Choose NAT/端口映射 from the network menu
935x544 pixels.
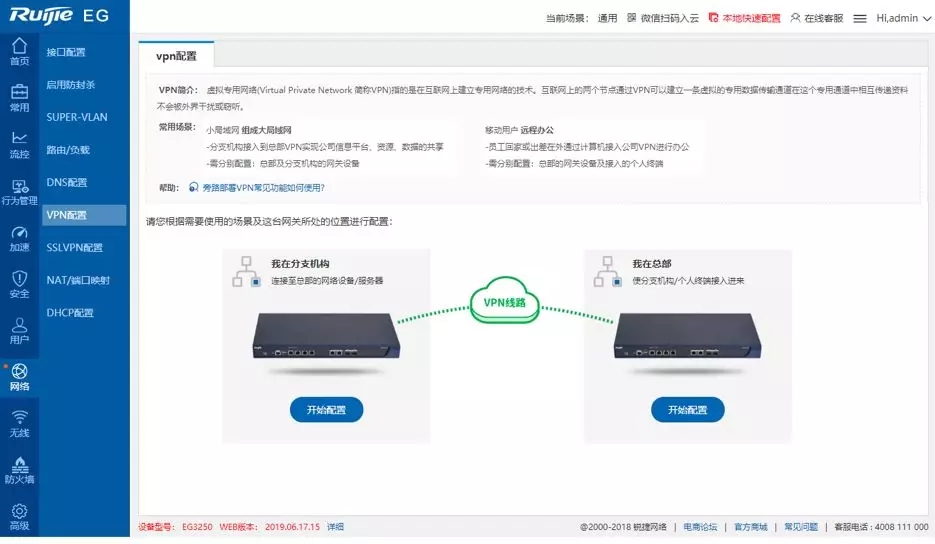[78, 280]
